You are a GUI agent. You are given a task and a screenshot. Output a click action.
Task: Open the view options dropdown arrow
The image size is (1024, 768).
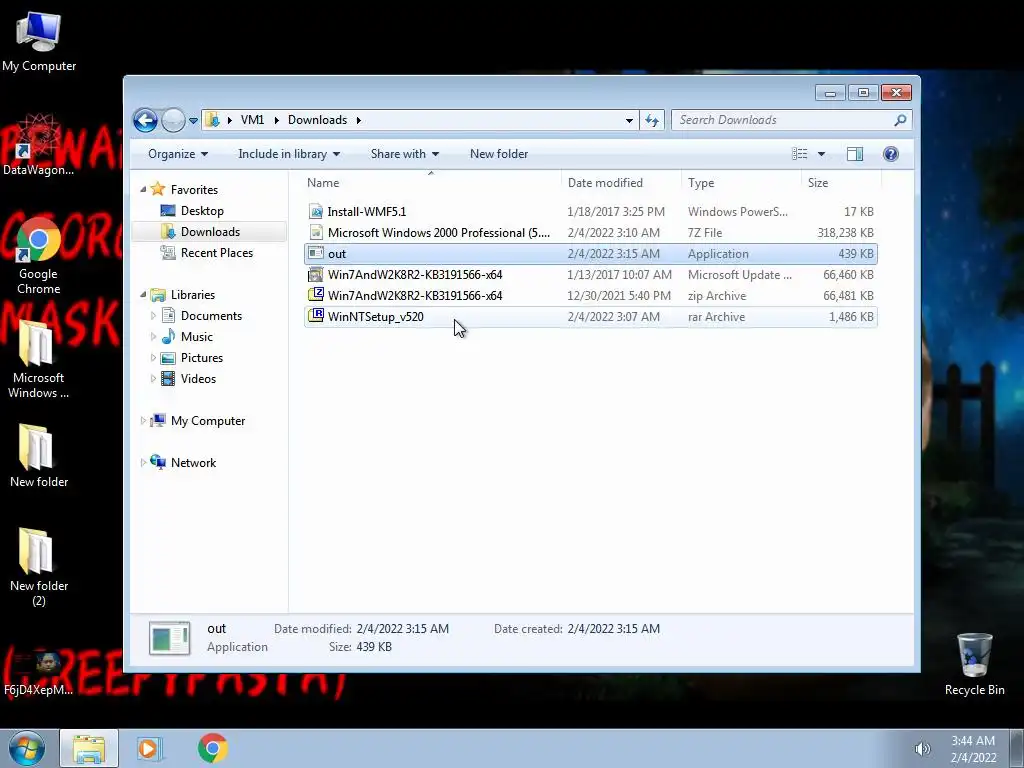coord(822,154)
